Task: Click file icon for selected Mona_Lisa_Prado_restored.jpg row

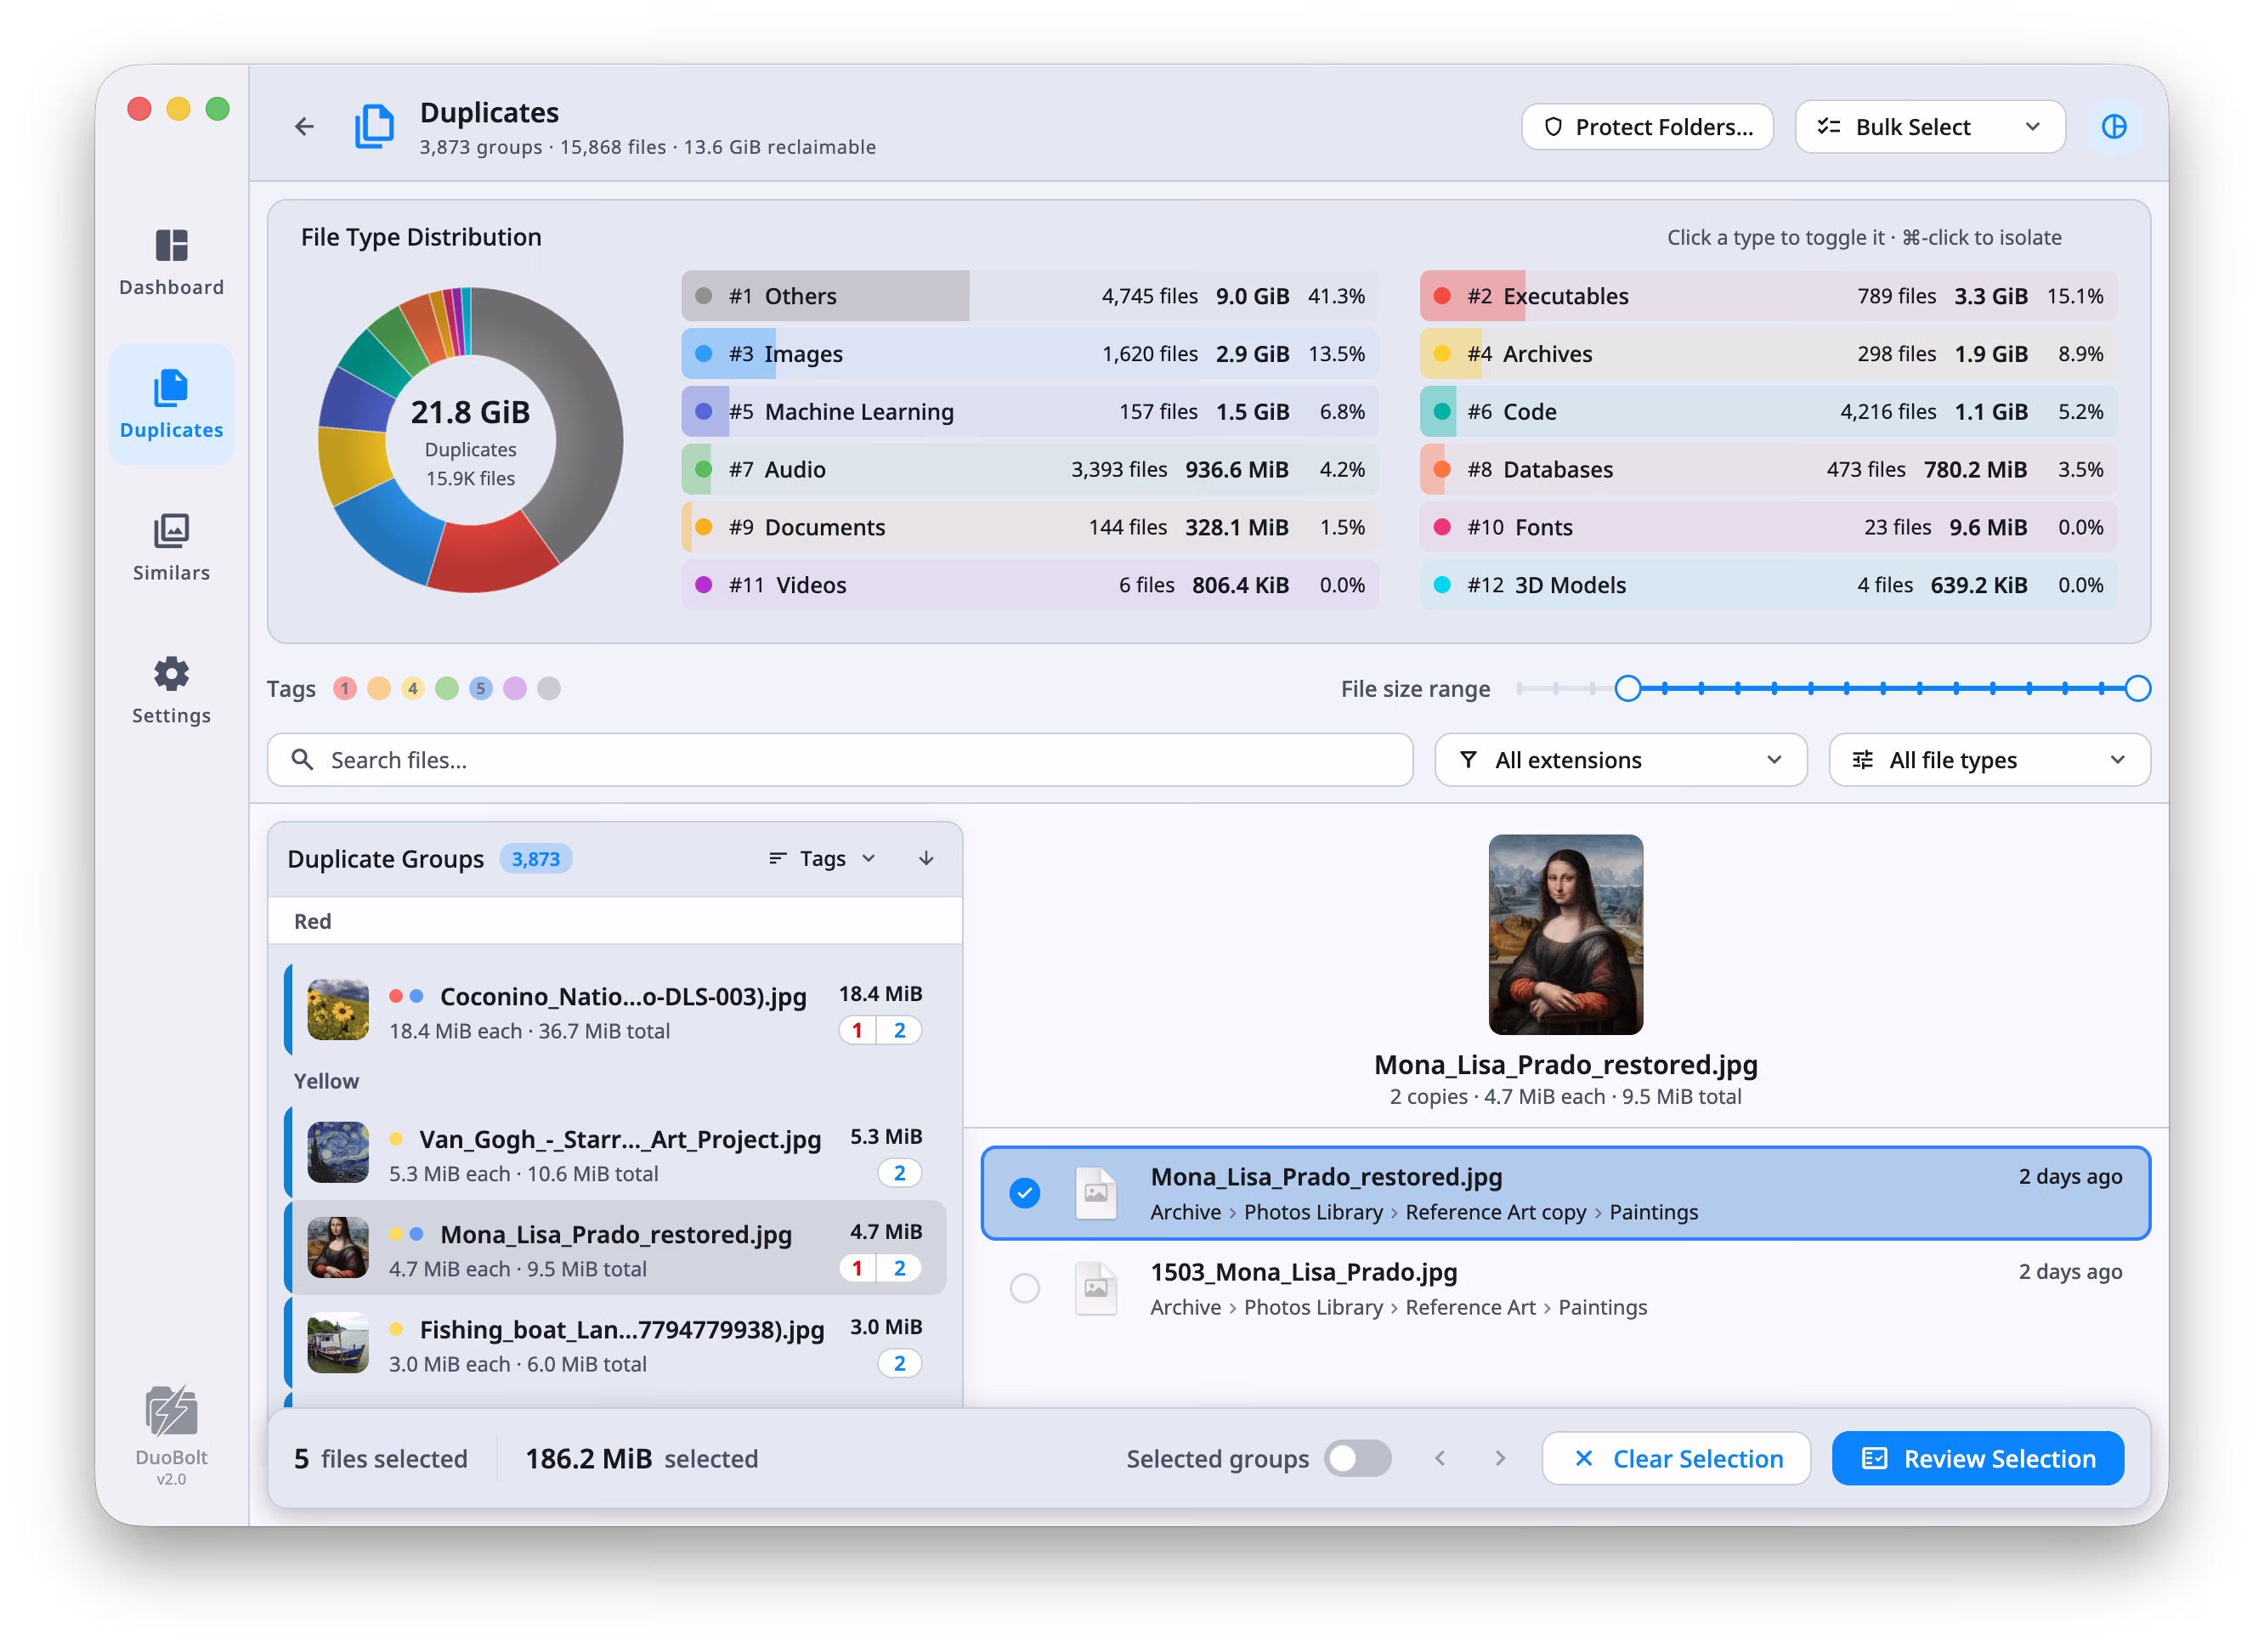Action: point(1096,1194)
